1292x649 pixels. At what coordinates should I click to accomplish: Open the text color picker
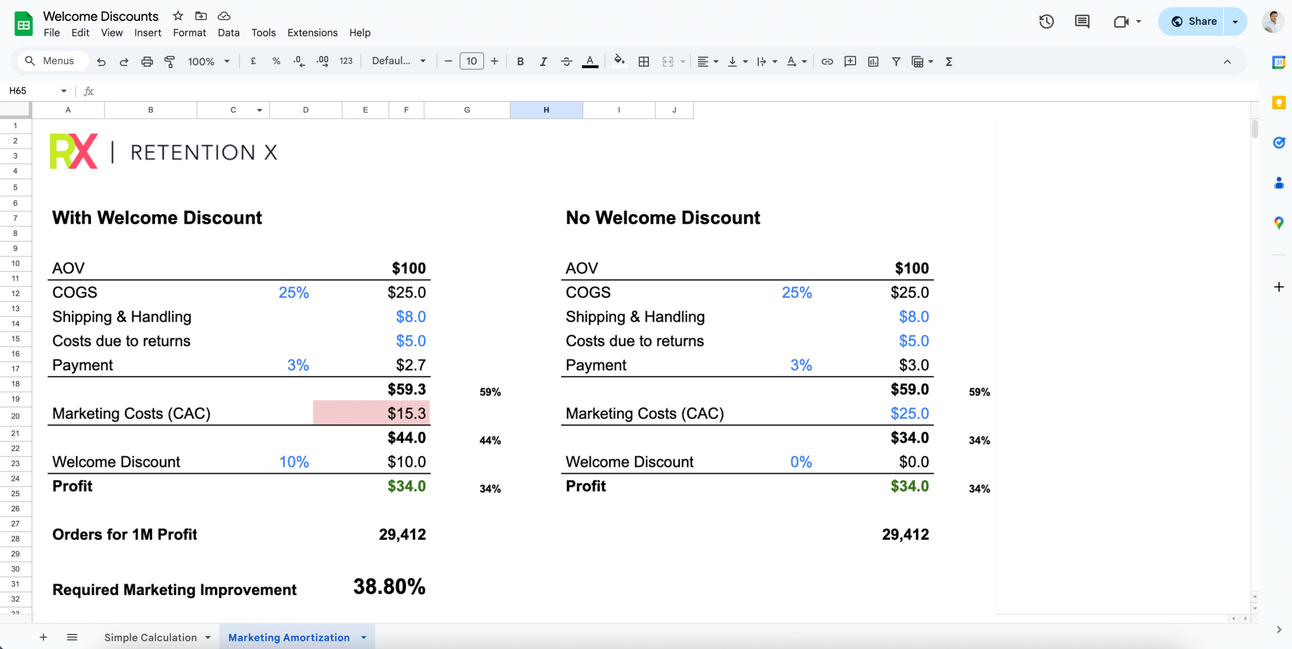pyautogui.click(x=590, y=61)
